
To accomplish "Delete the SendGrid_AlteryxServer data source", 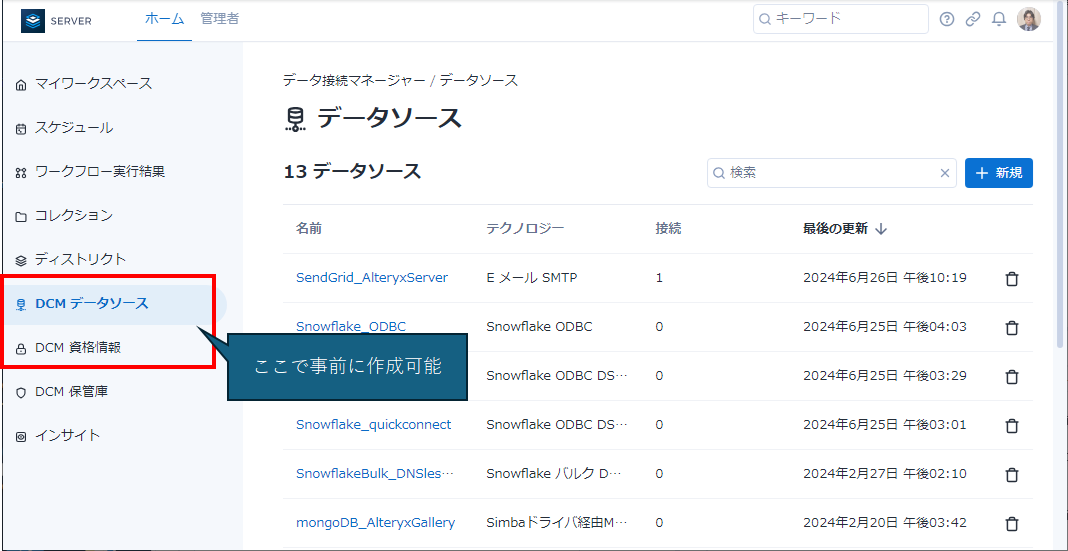I will (1011, 279).
